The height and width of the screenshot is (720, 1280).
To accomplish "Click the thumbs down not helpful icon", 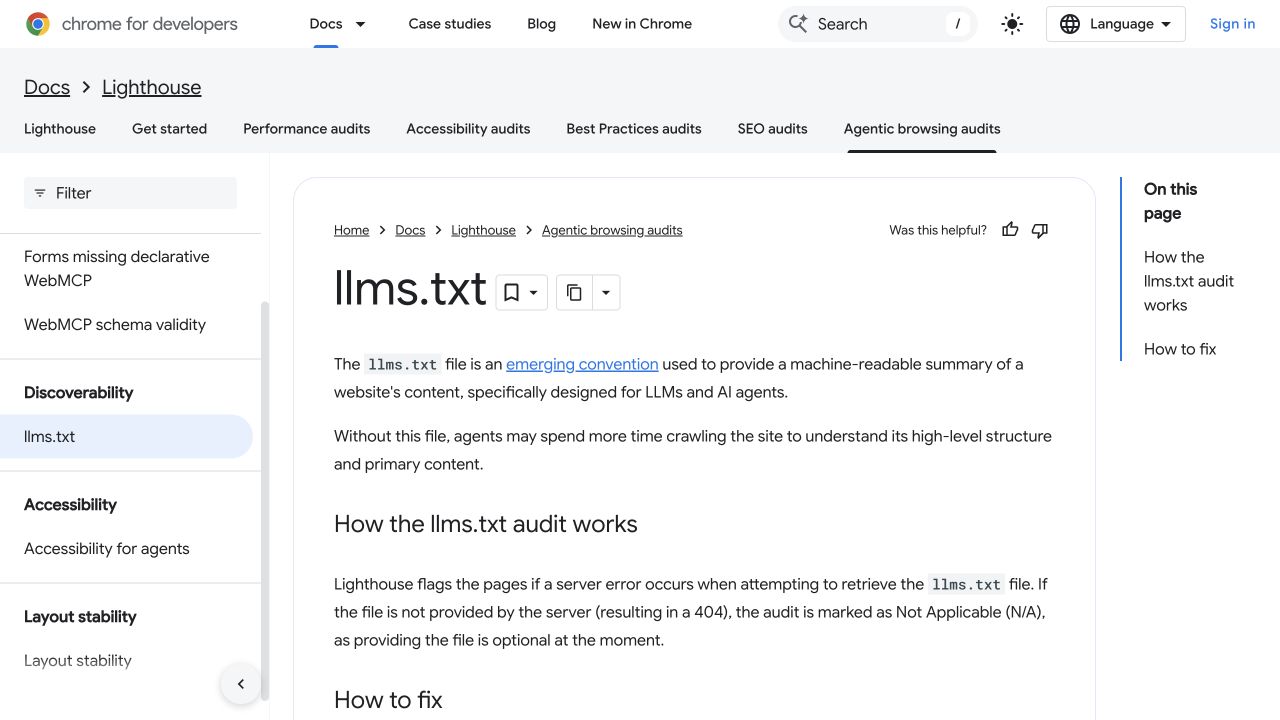I will pos(1040,230).
